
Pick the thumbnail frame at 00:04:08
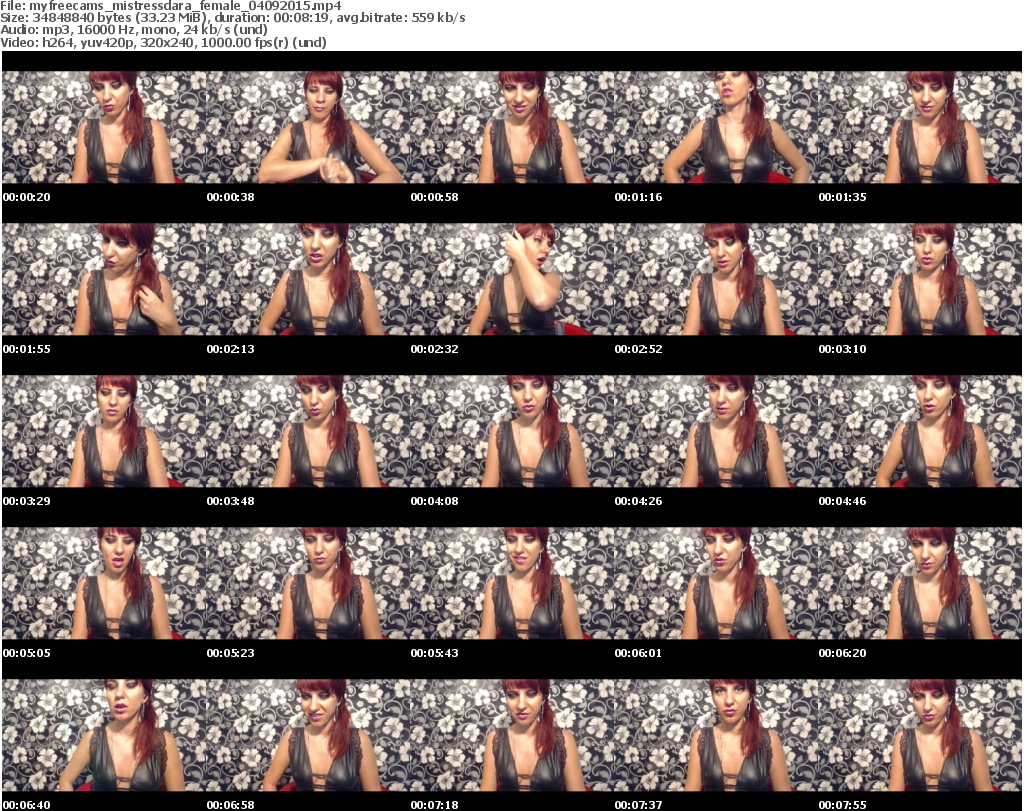[512, 432]
